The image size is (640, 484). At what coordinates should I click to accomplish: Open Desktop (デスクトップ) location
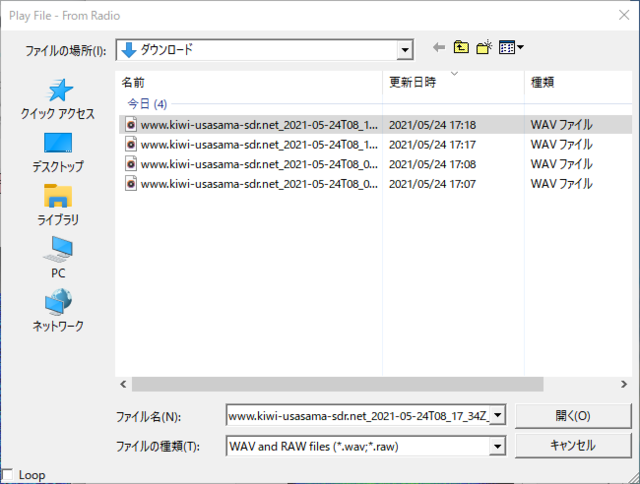[x=58, y=153]
